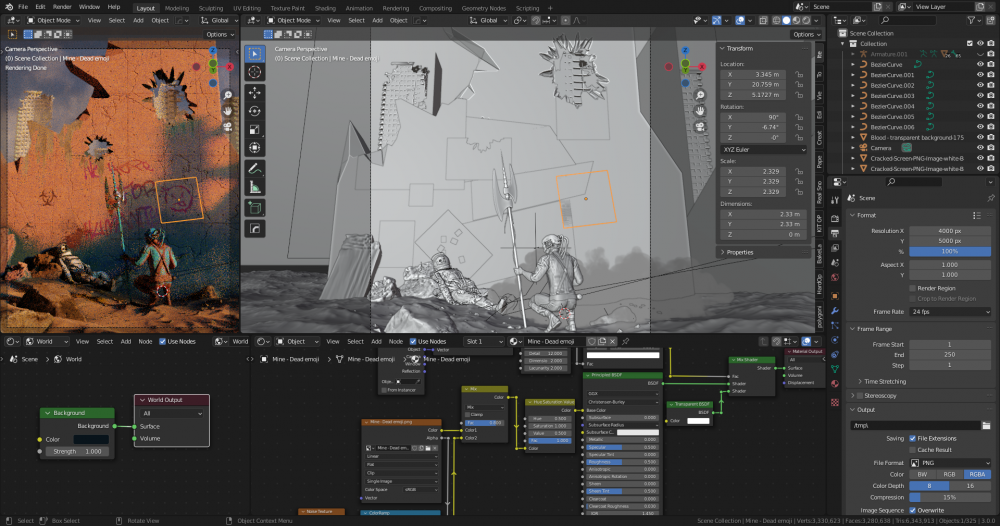Open the Add menu in main viewport header
The width and height of the screenshot is (1000, 526).
coord(378,20)
